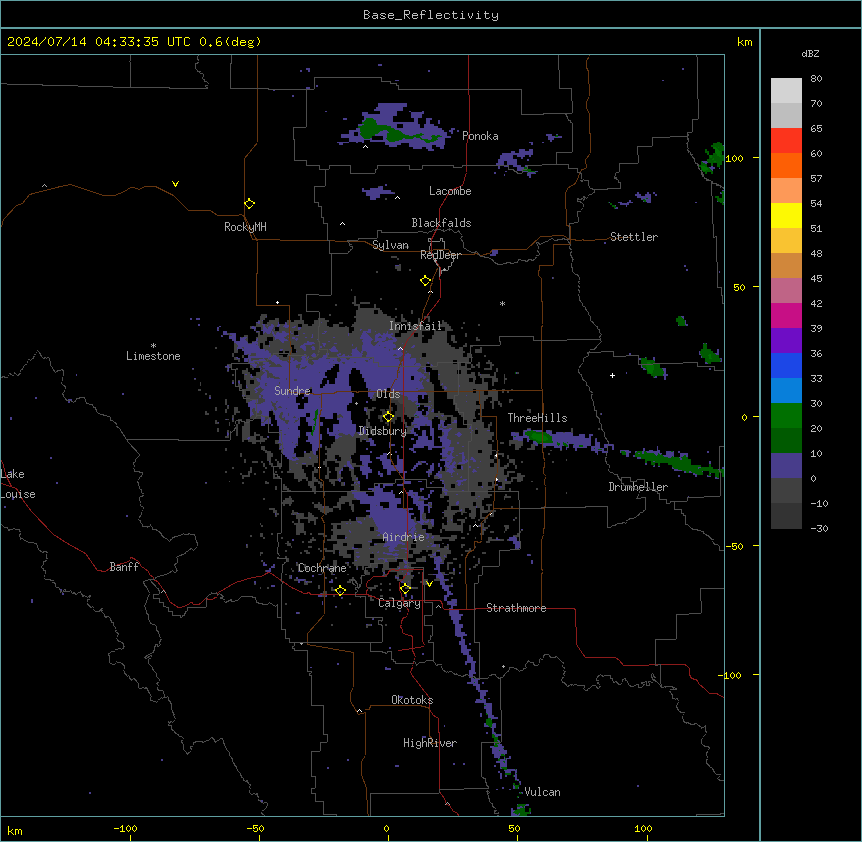Image resolution: width=862 pixels, height=842 pixels.
Task: Pick the dark green 10-20 dBZ swatch
Action: pyautogui.click(x=786, y=441)
